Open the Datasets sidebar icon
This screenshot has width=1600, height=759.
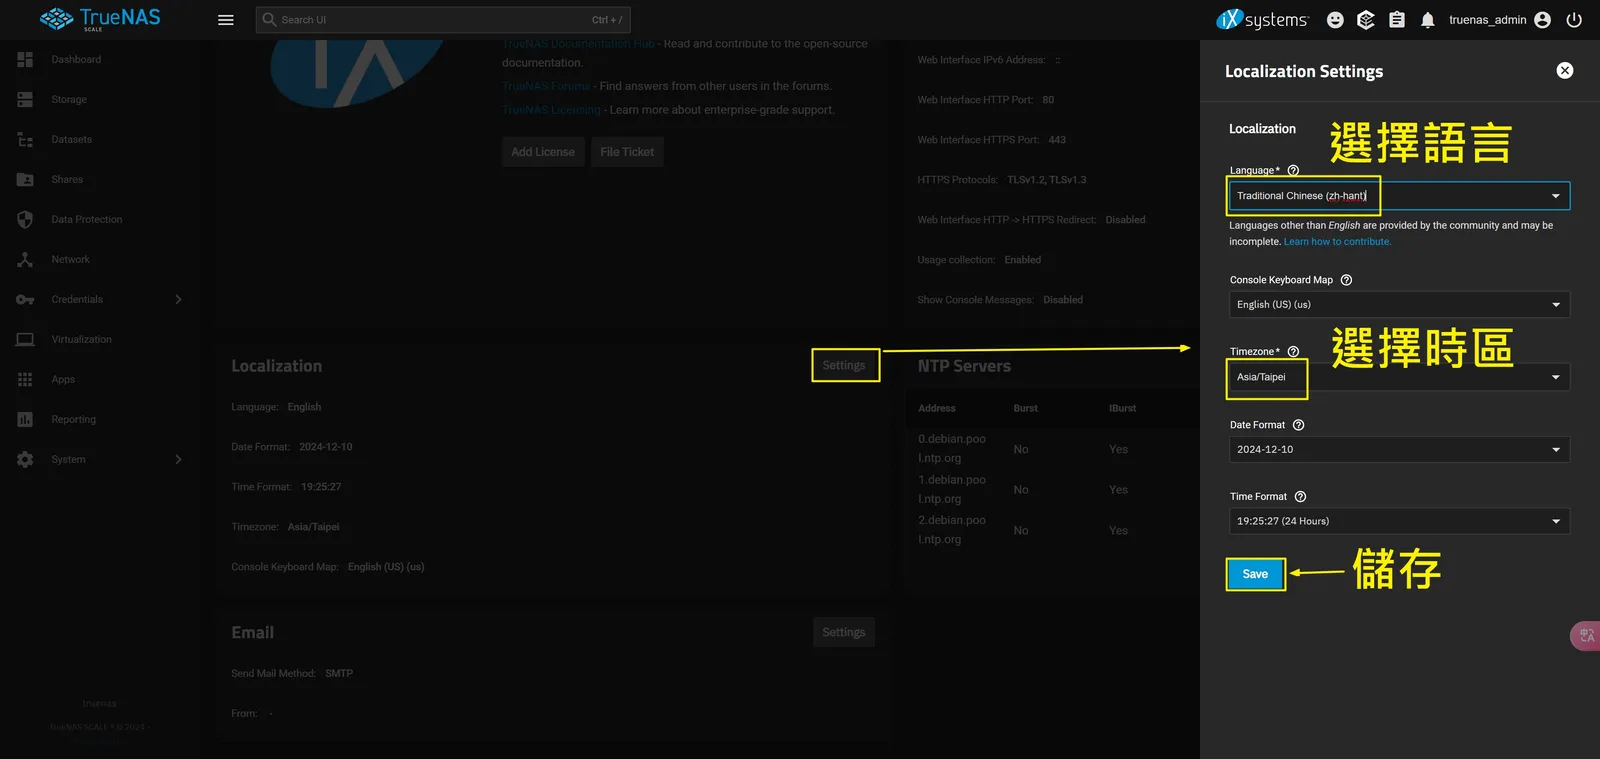point(25,140)
